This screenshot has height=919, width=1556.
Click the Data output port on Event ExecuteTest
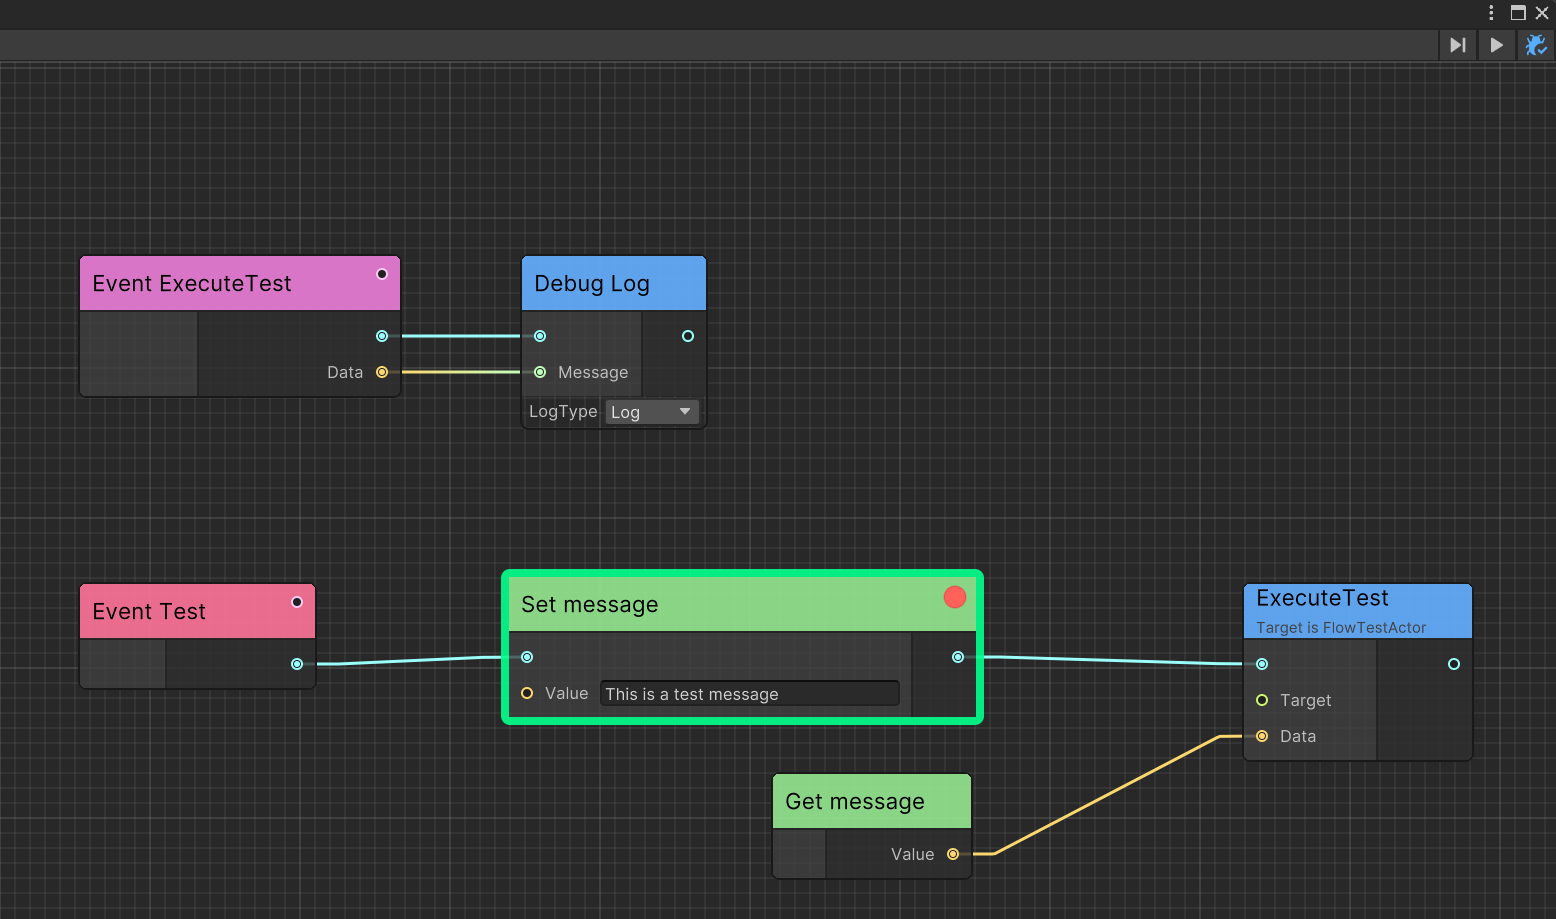click(x=382, y=372)
